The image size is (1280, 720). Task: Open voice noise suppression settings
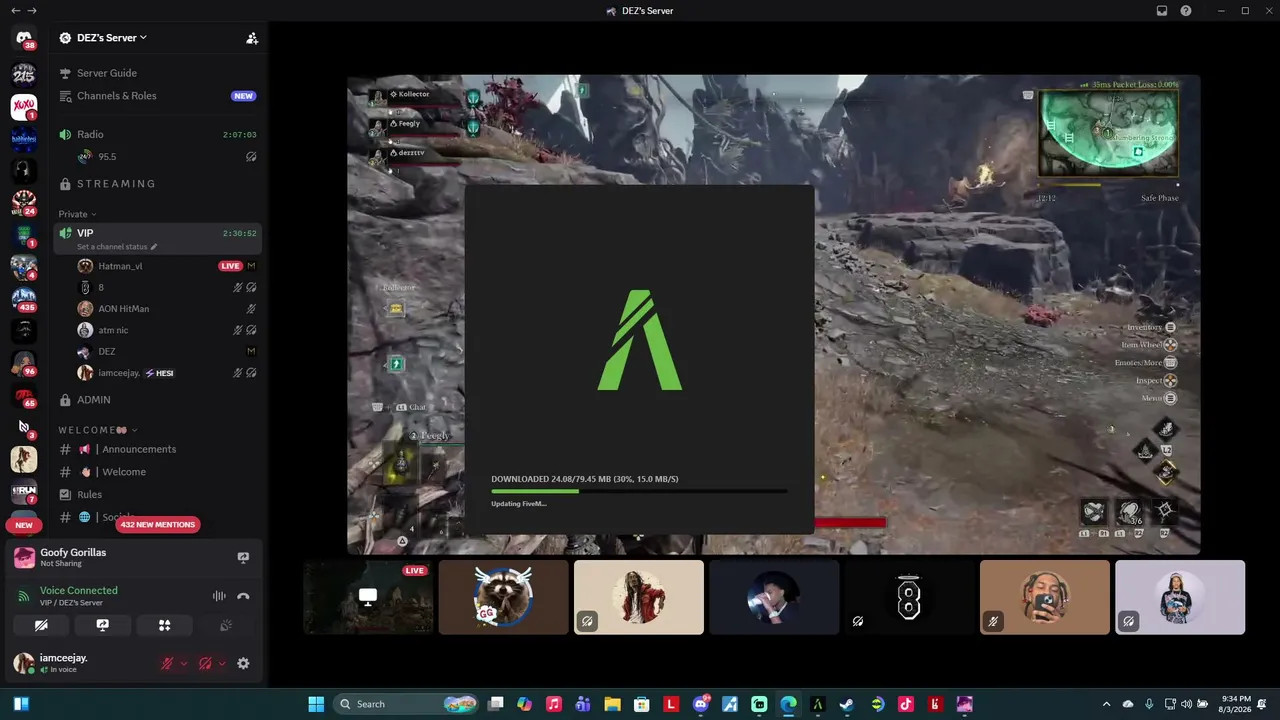[219, 596]
